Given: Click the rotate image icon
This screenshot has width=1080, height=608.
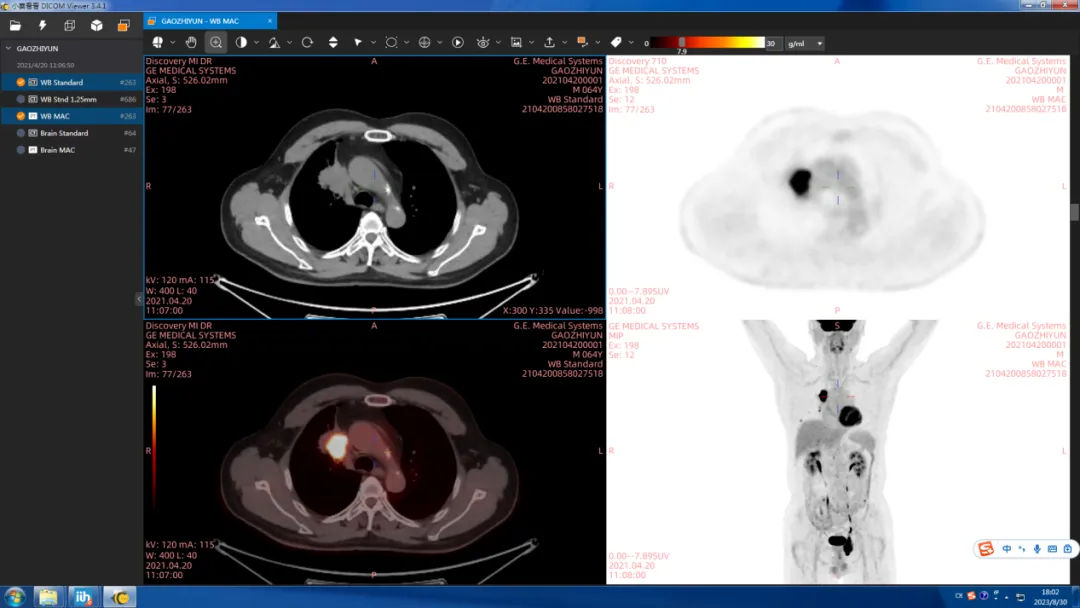Looking at the screenshot, I should coord(307,43).
